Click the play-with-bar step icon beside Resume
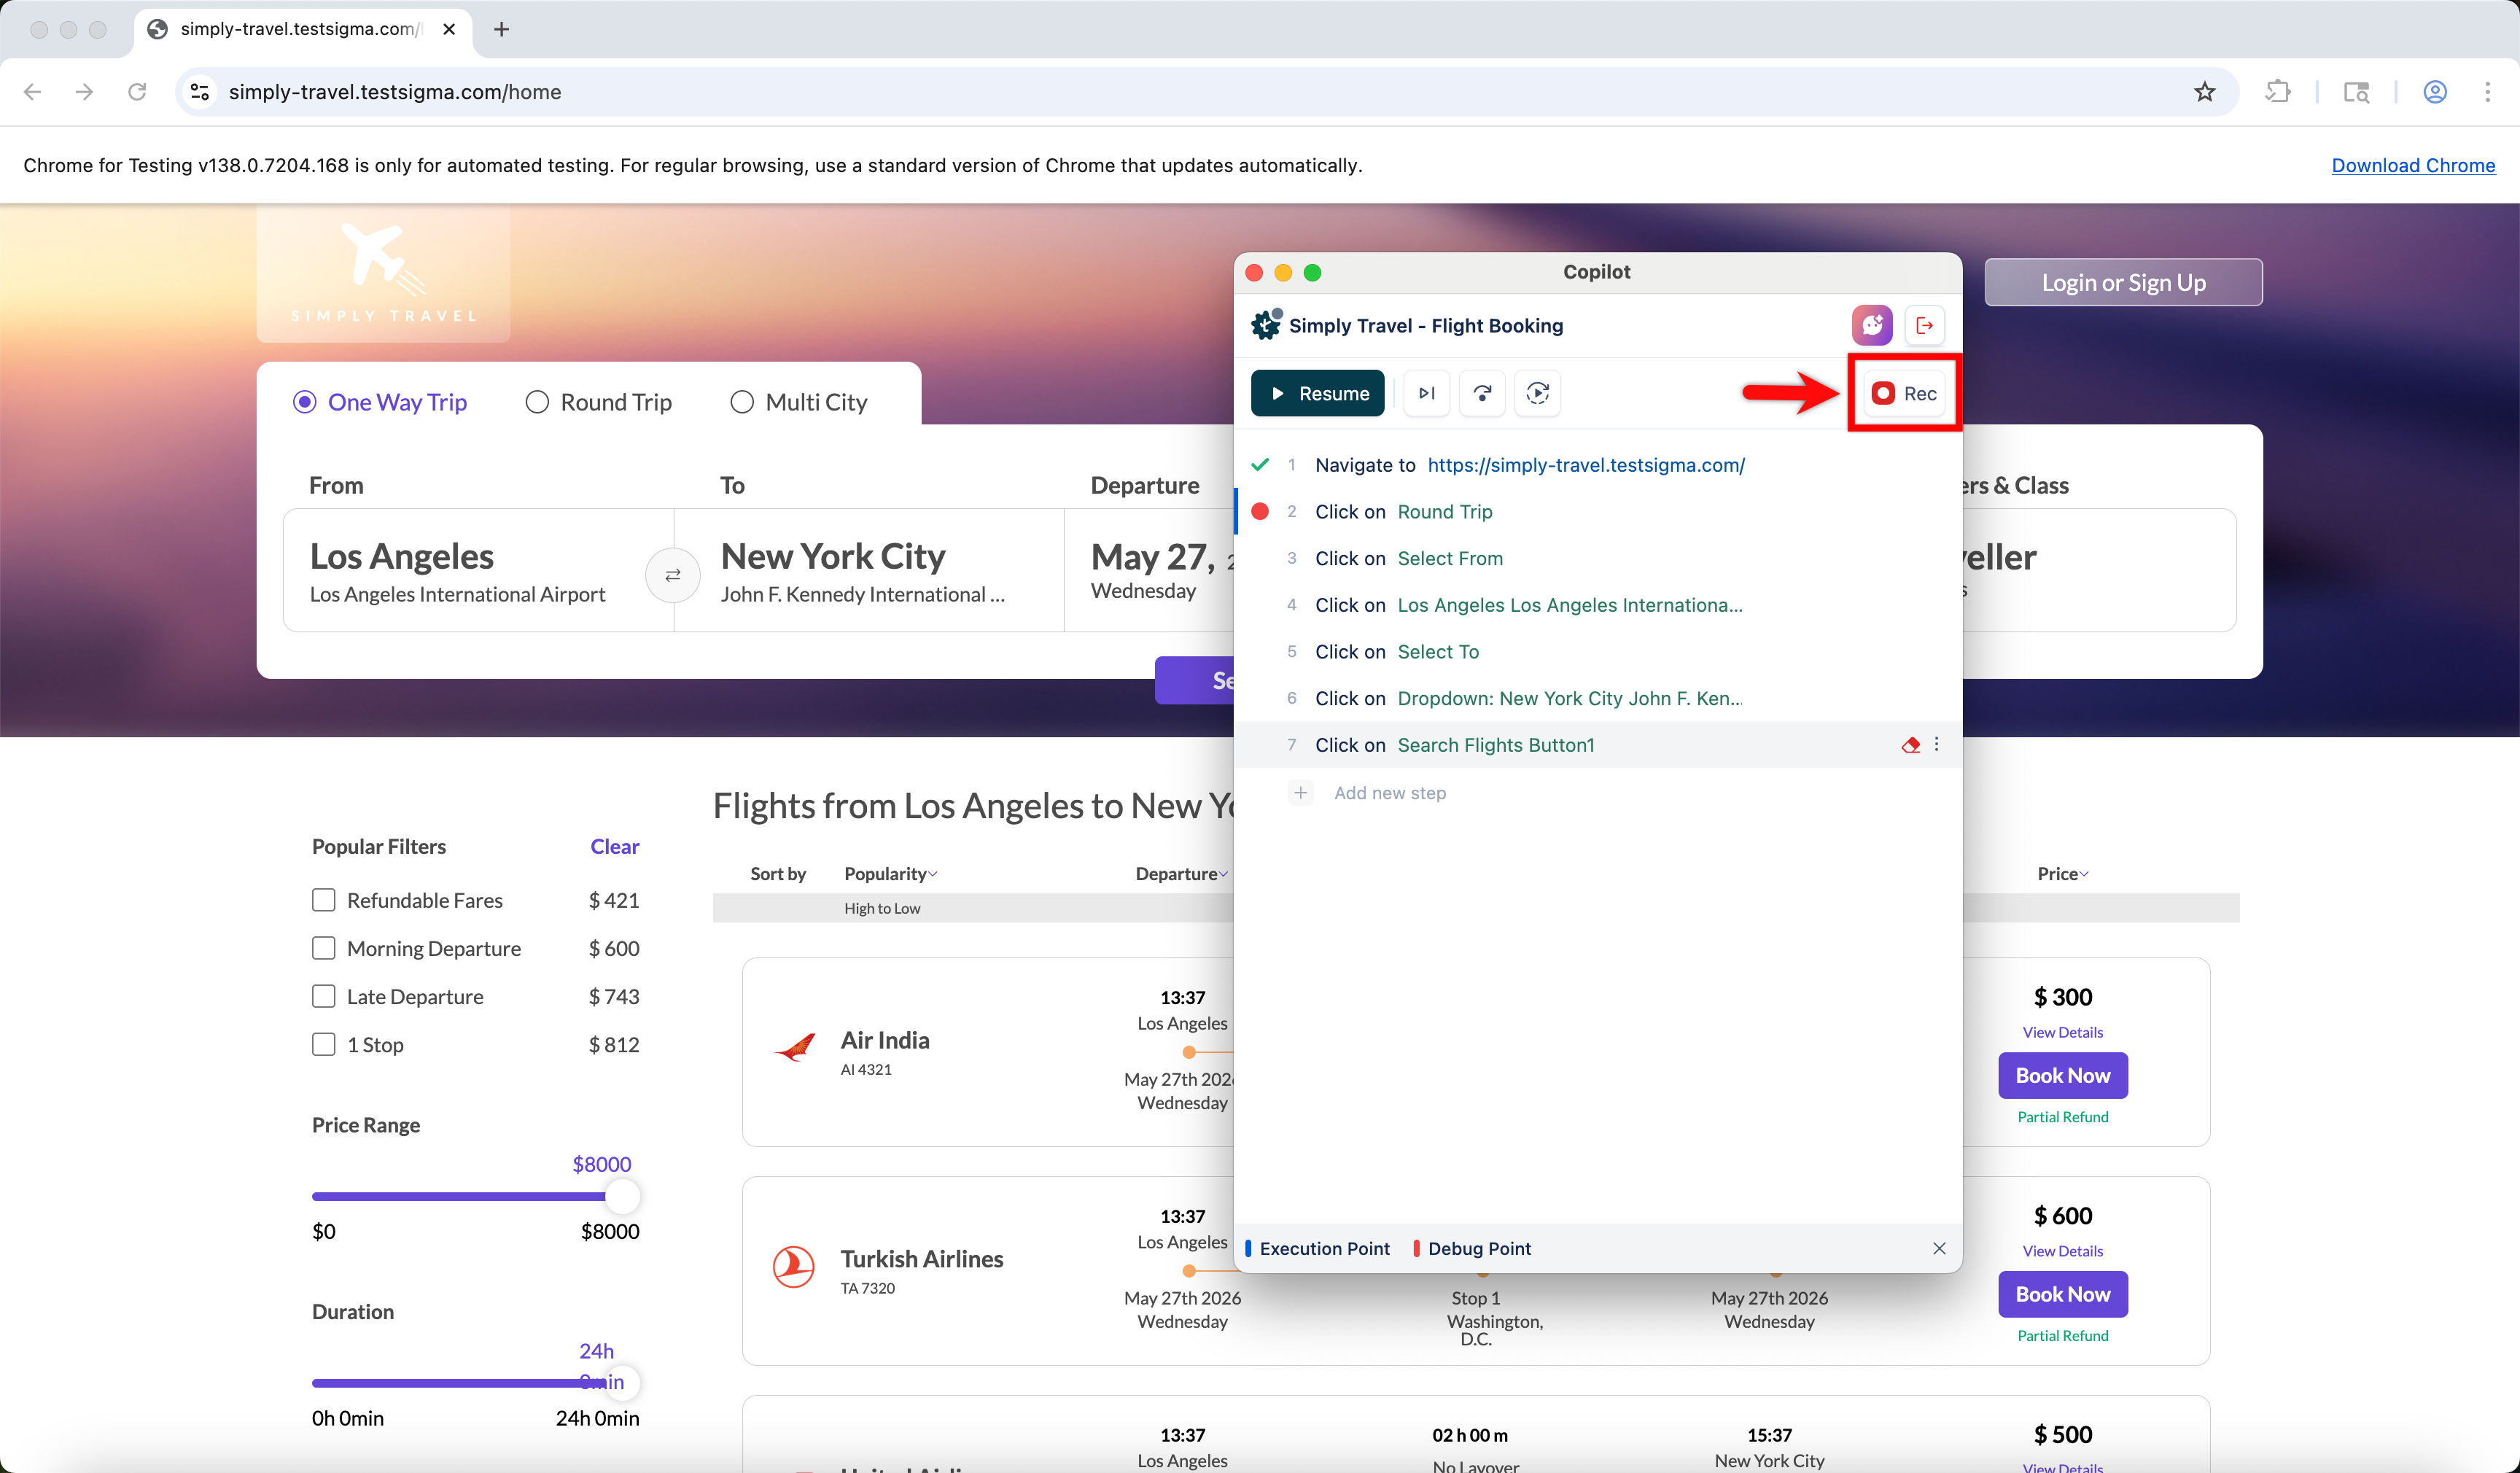Viewport: 2520px width, 1473px height. click(x=1427, y=393)
